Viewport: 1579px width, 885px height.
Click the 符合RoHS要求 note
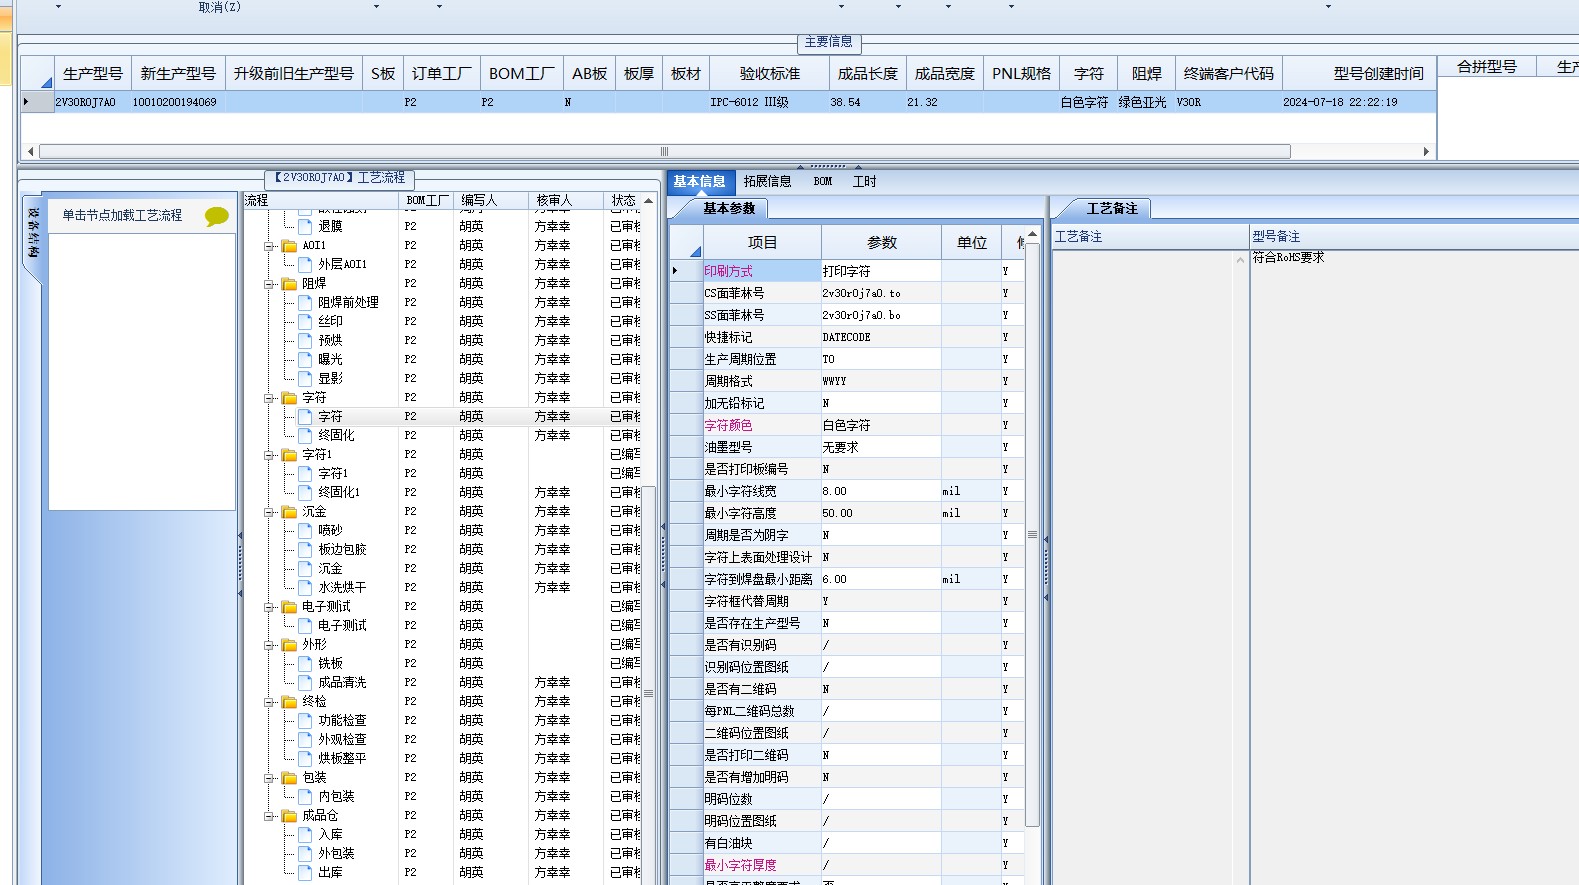pyautogui.click(x=1288, y=258)
